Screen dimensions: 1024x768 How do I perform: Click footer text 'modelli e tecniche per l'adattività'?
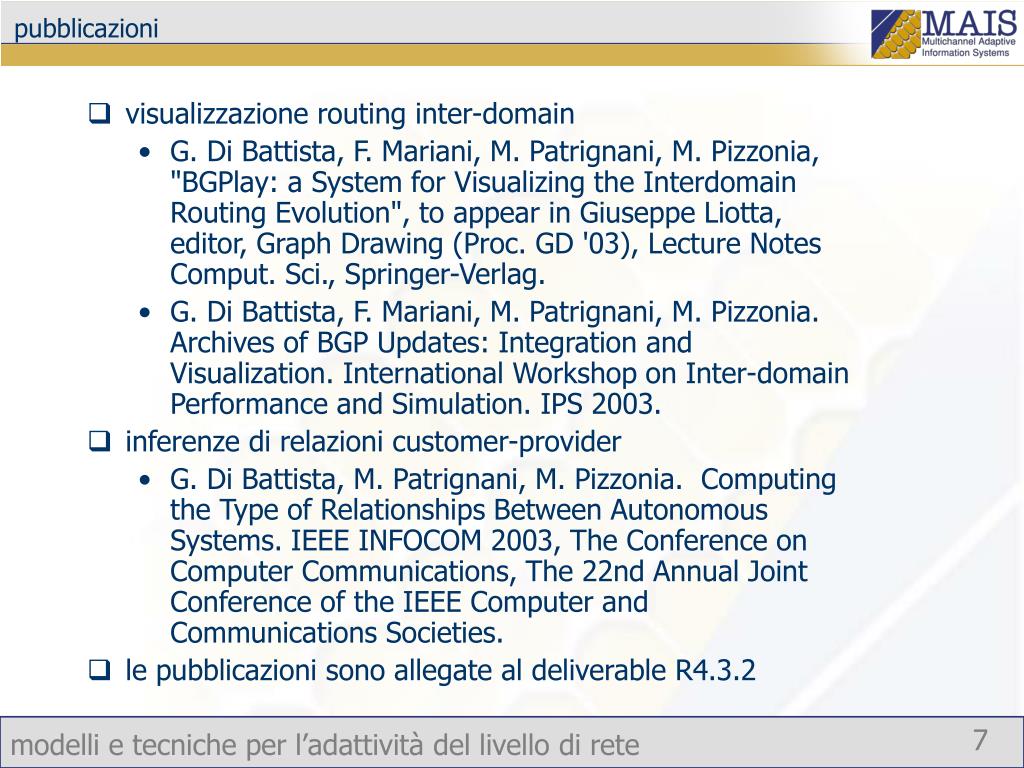tap(219, 744)
